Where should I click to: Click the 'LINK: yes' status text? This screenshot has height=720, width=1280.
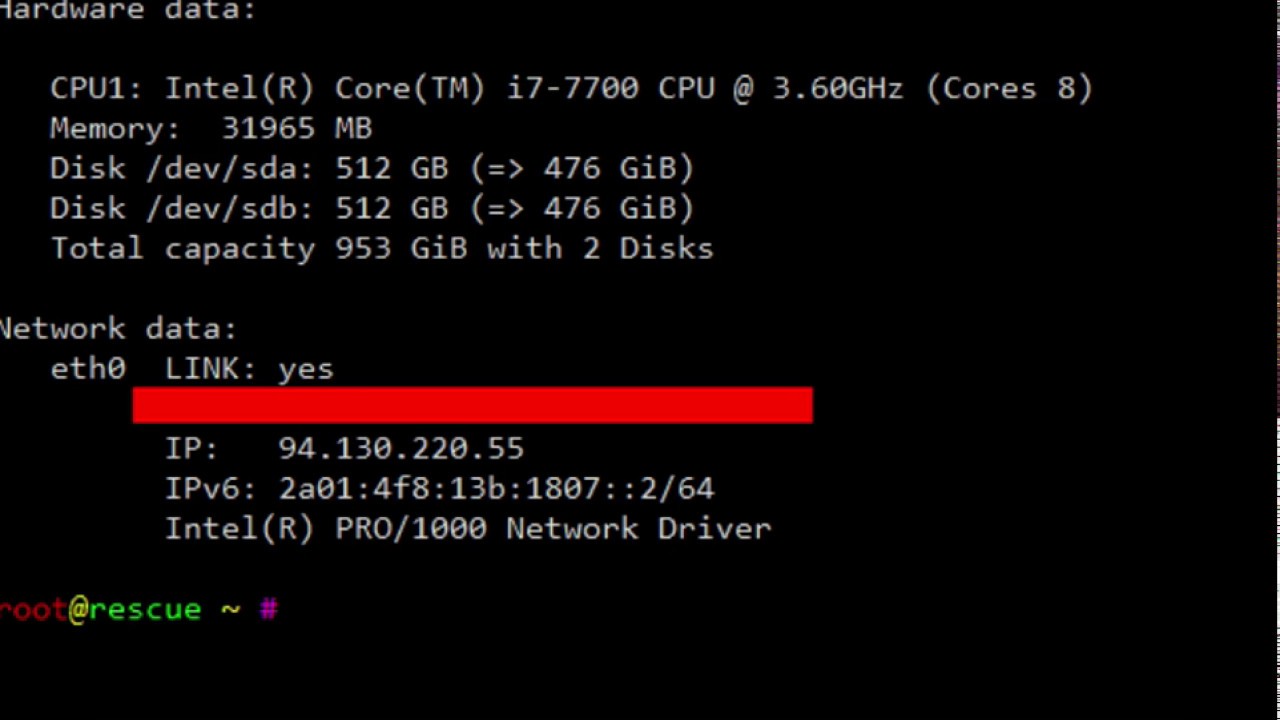(x=249, y=369)
